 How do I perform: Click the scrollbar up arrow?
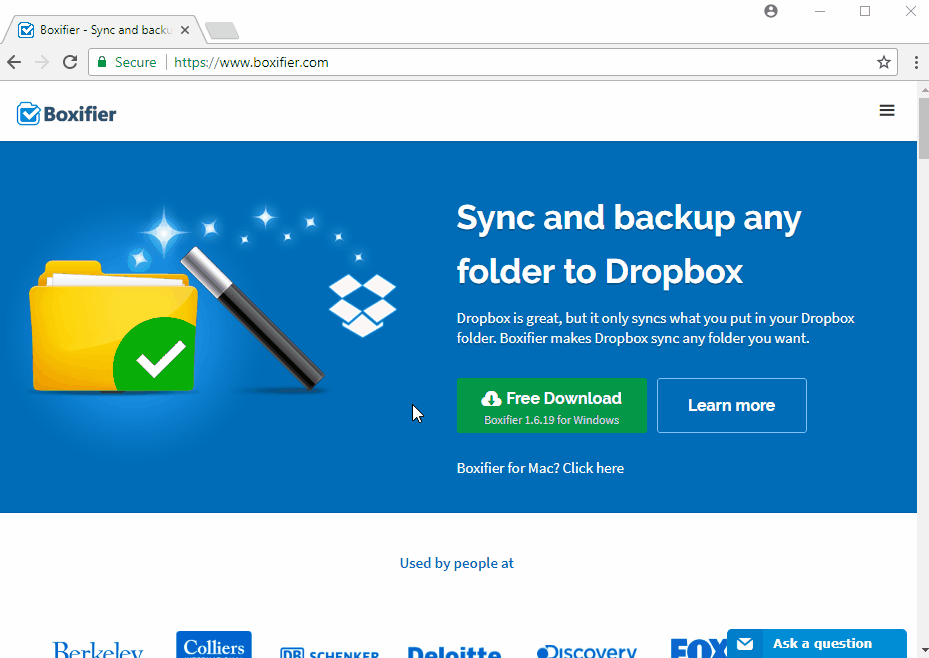[x=924, y=89]
